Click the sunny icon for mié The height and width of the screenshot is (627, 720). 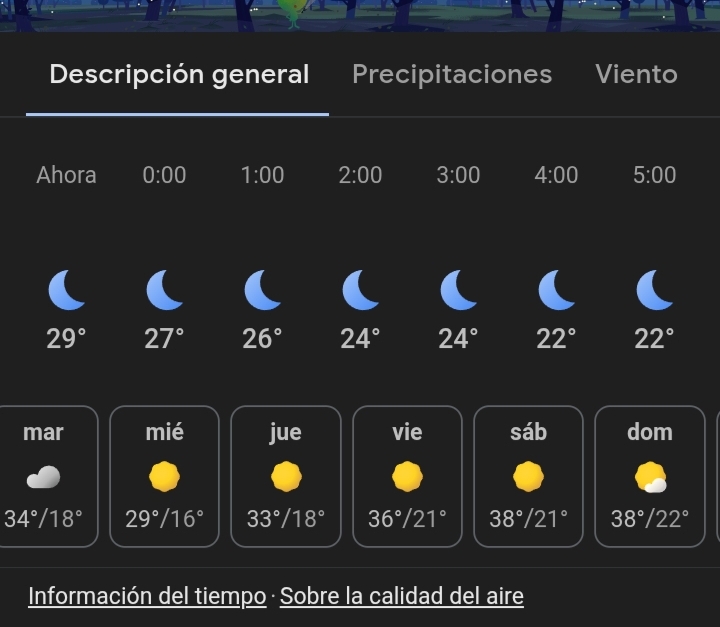[x=164, y=476]
